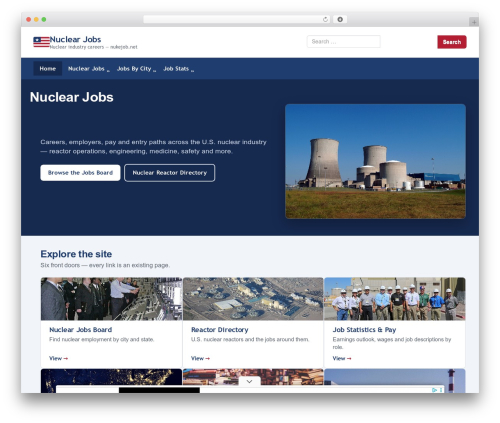Click 'Earnings outlook, wages' description text
The image size is (500, 423).
pyautogui.click(x=392, y=343)
